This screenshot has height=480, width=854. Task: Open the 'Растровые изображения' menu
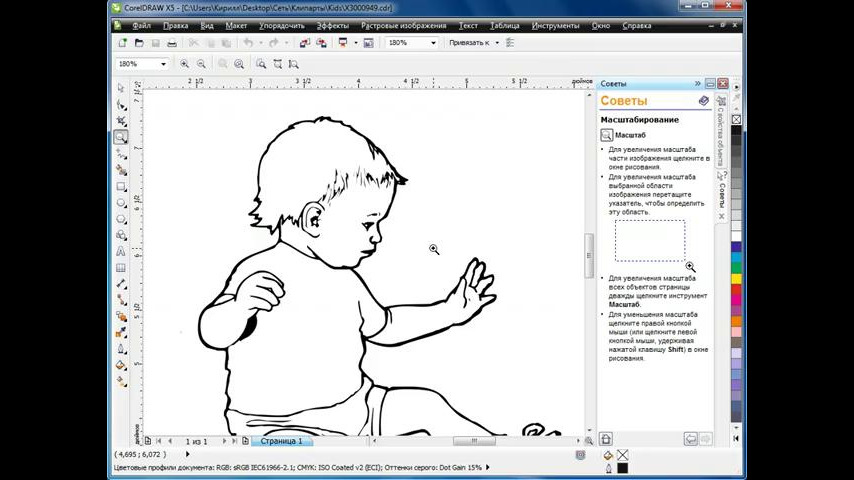tap(403, 25)
